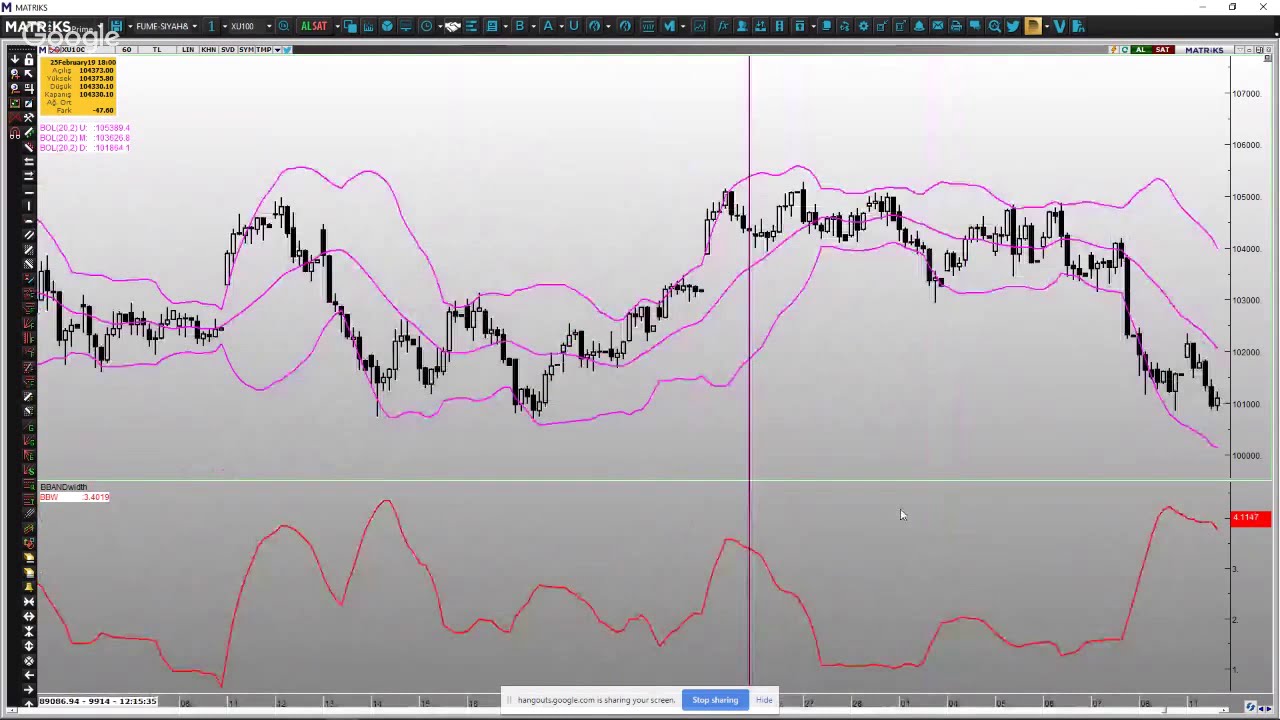Viewport: 1280px width, 720px height.
Task: Click the printer icon in toolbar
Action: click(956, 26)
